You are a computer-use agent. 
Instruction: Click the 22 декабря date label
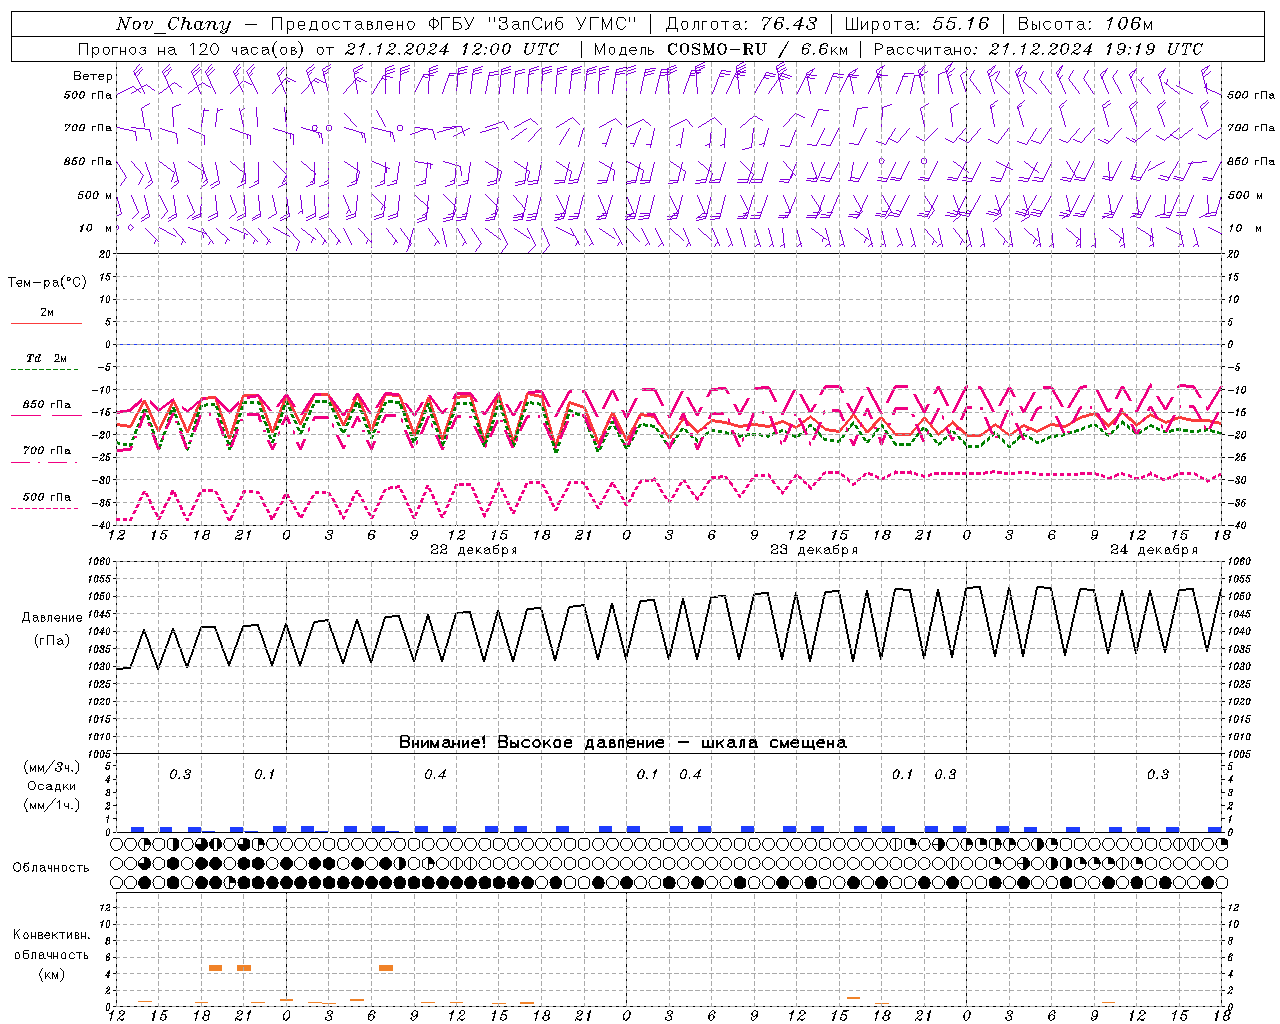click(x=473, y=550)
